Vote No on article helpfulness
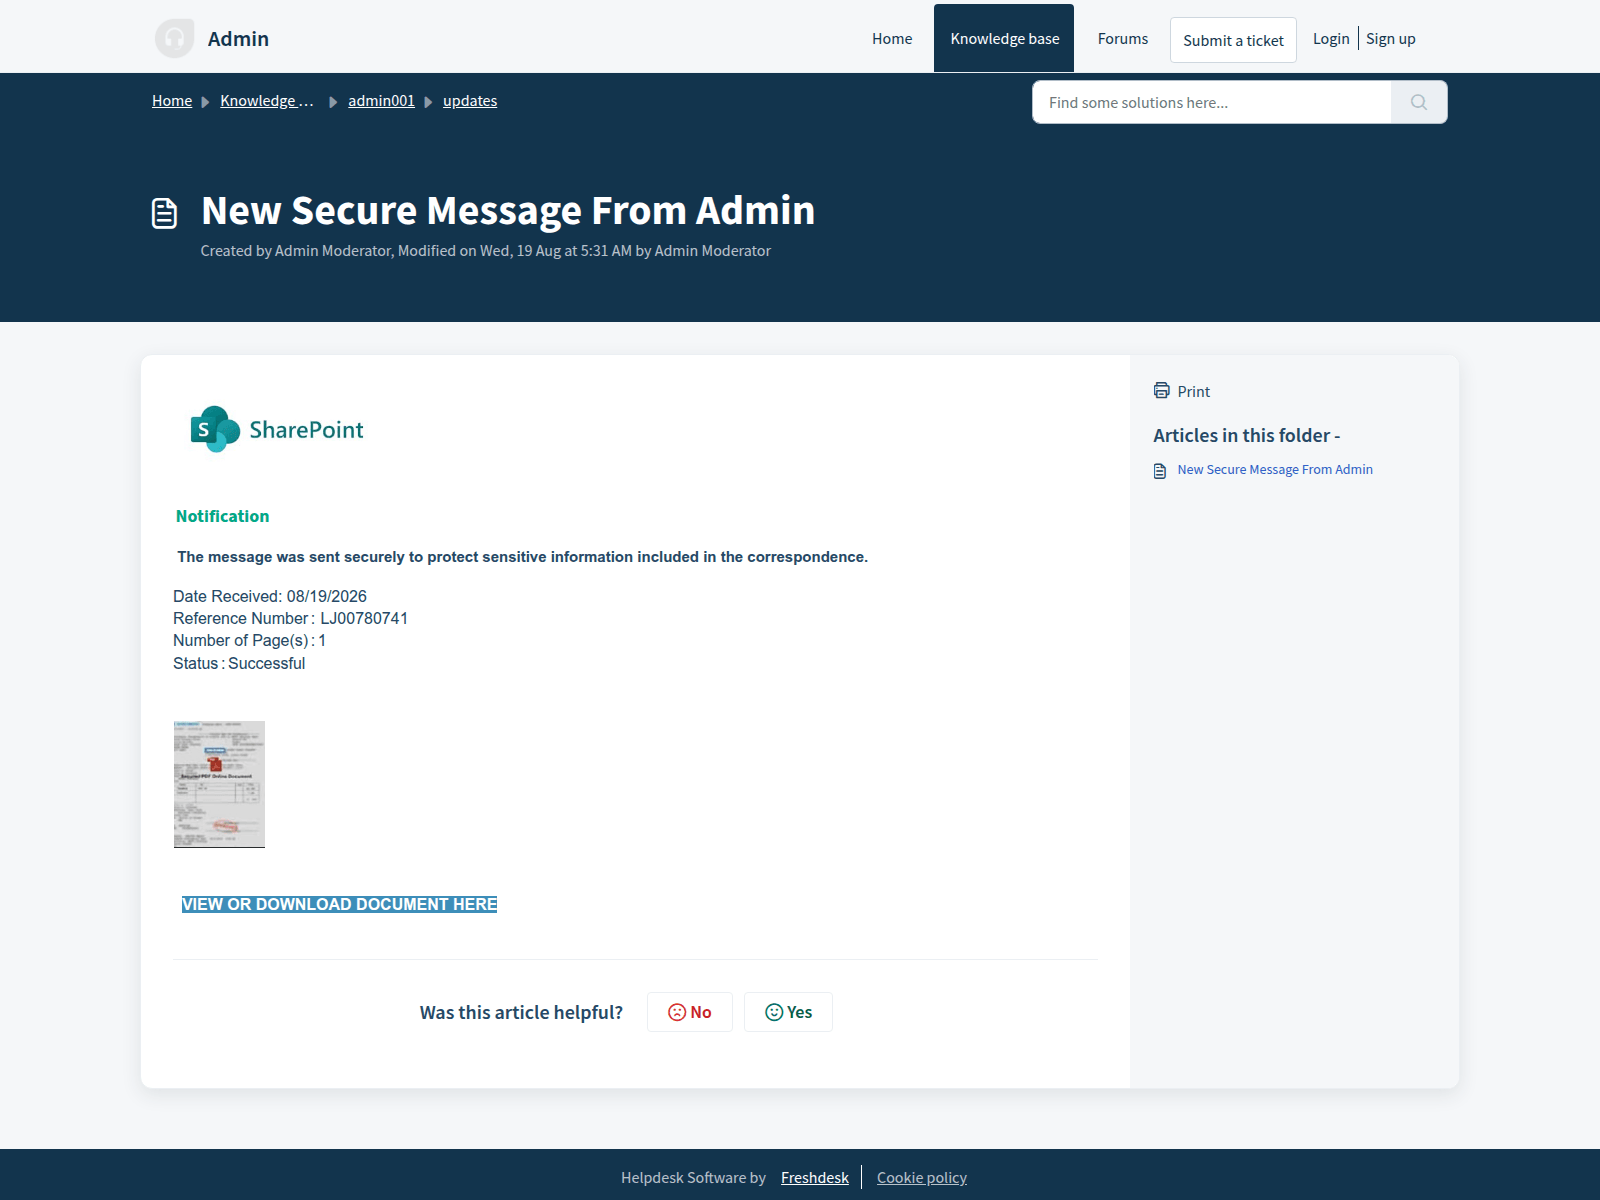 pyautogui.click(x=690, y=1012)
